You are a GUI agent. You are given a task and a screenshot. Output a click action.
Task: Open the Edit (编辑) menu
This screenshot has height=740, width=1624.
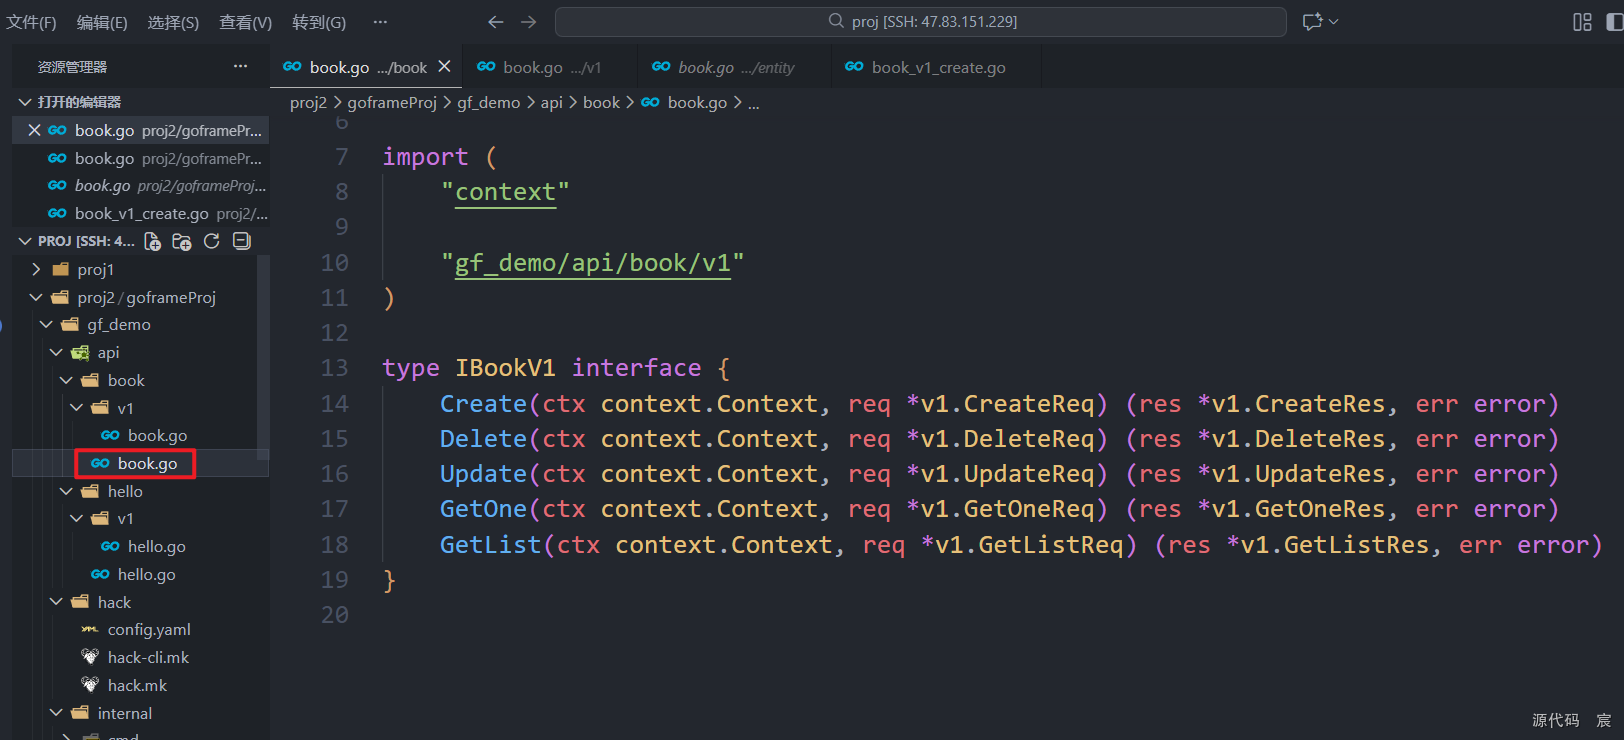tap(102, 22)
